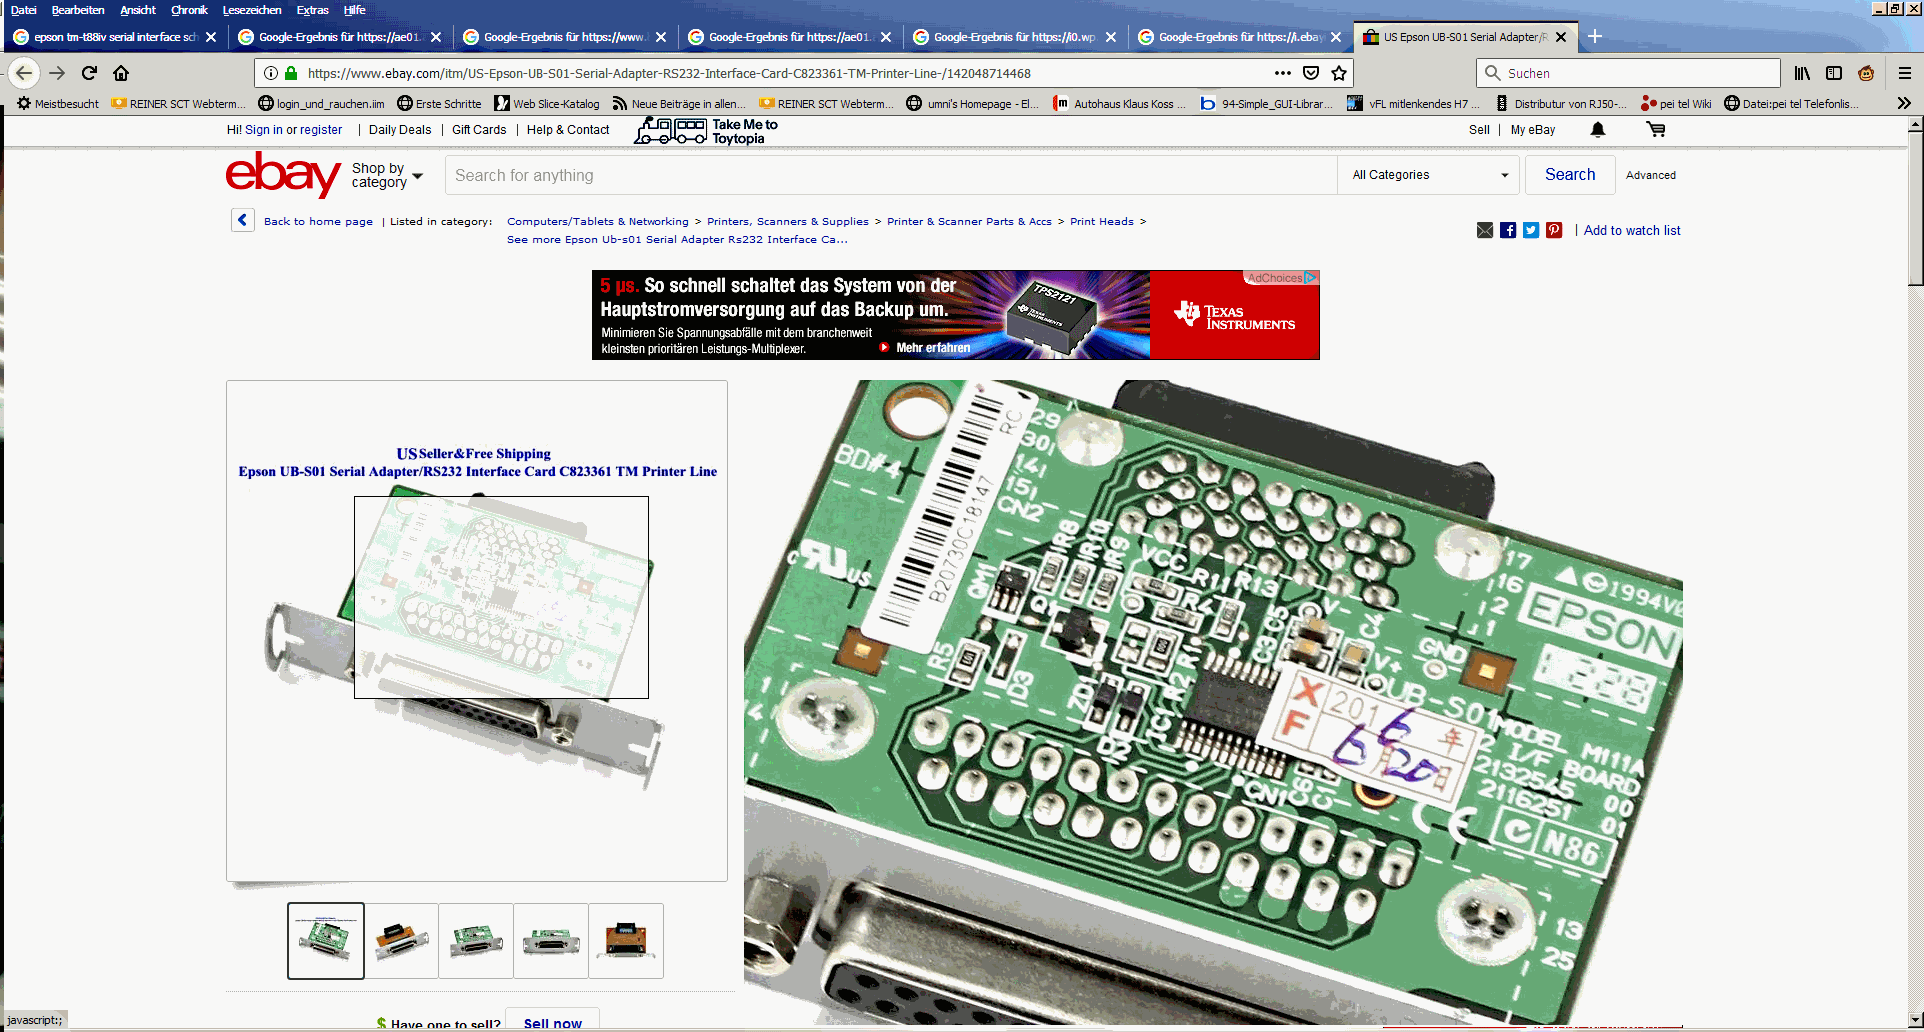Click Back to home page link
1924x1032 pixels.
tap(318, 222)
